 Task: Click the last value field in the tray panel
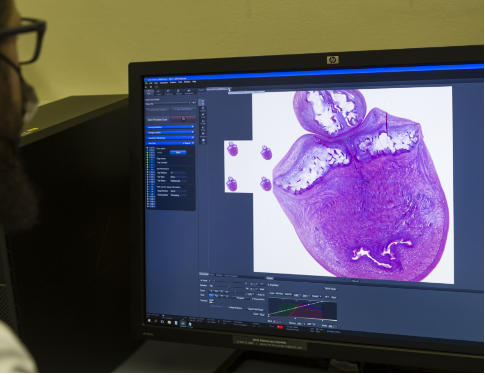click(x=178, y=195)
